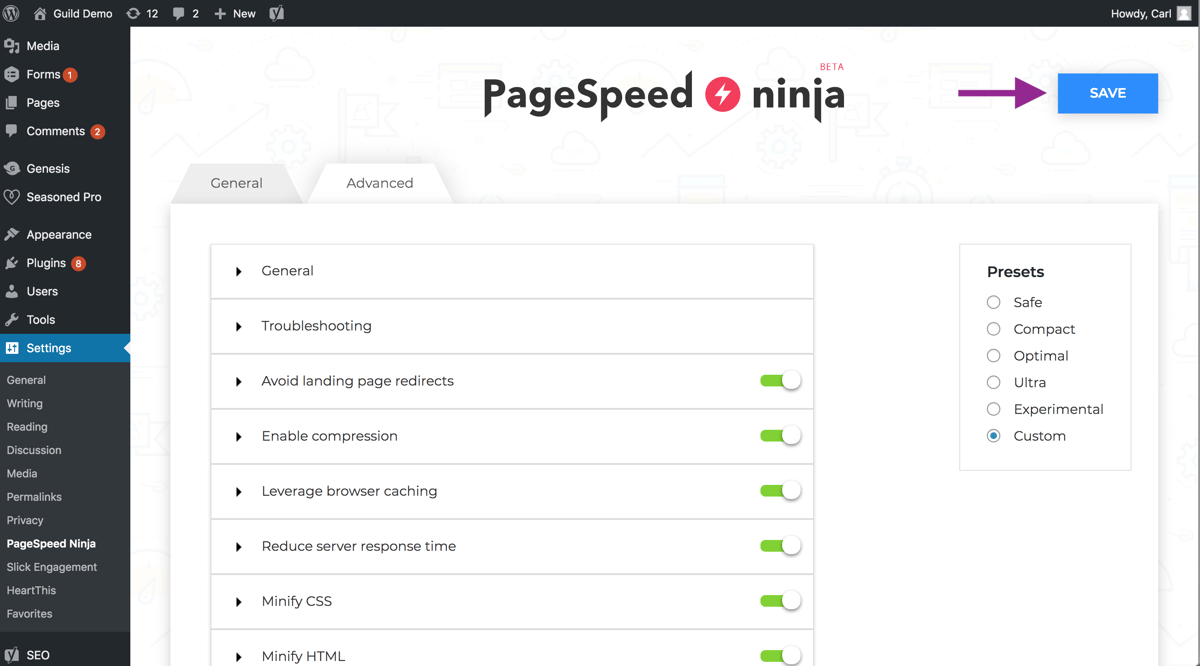Open the Tools wrench icon
Image resolution: width=1200 pixels, height=666 pixels.
[12, 320]
